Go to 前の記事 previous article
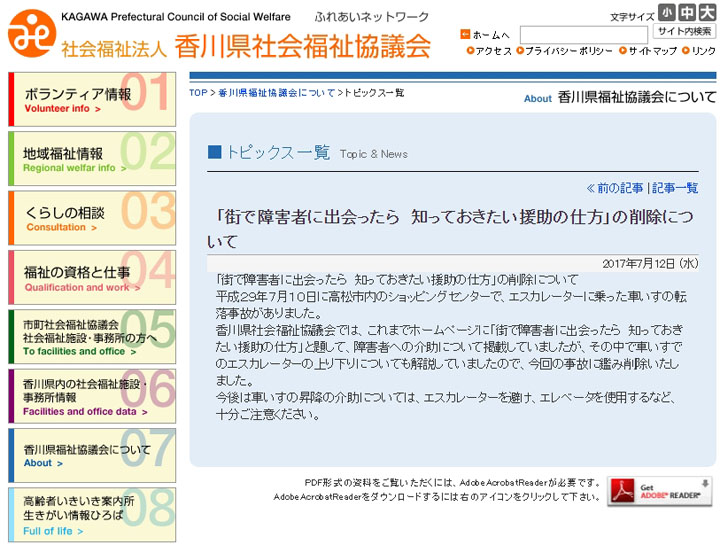 pos(615,188)
